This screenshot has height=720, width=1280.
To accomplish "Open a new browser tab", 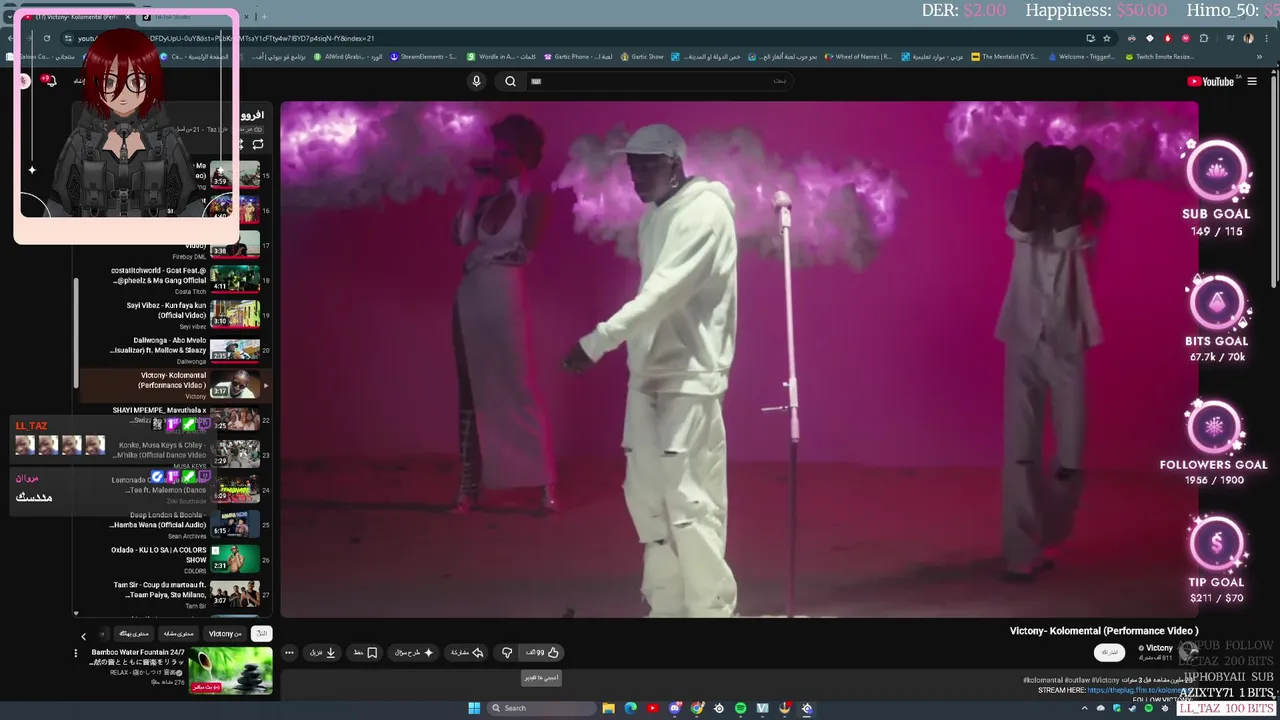I will (x=264, y=16).
